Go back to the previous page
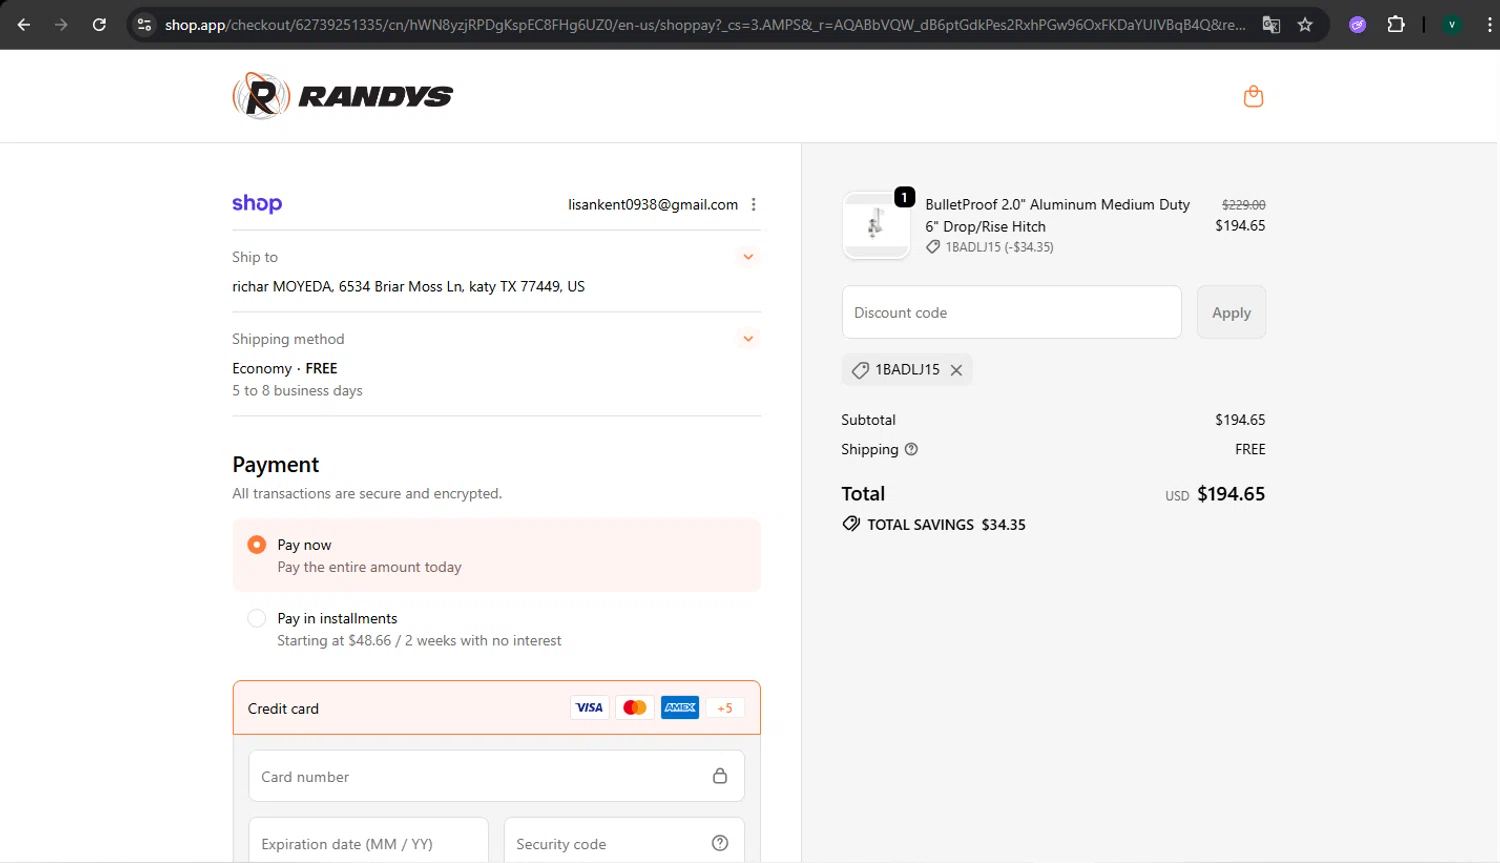This screenshot has width=1500, height=863. point(24,25)
